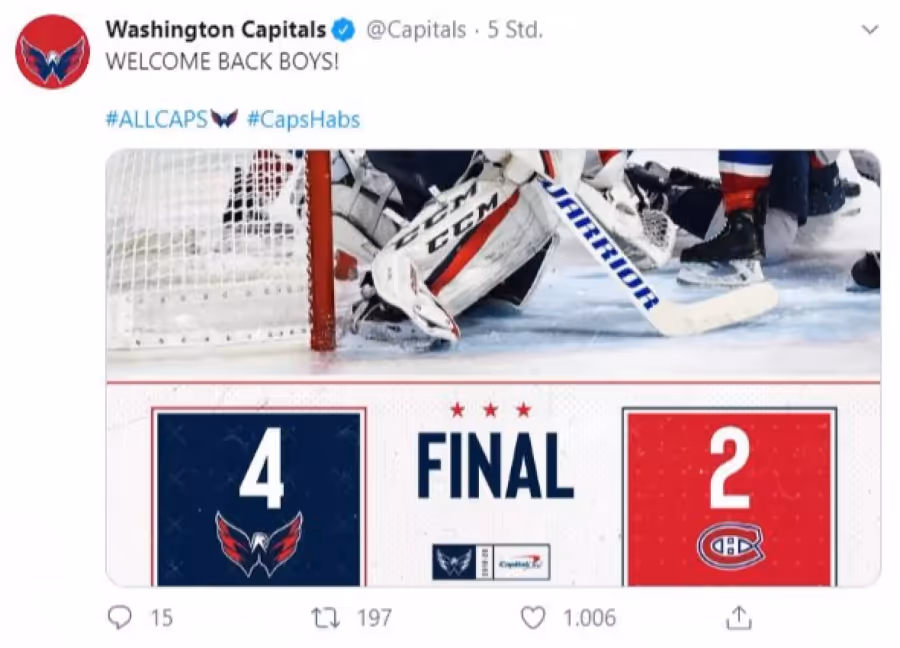Screen dimensions: 900x648
Task: Click the reply speech bubble icon
Action: click(x=120, y=618)
